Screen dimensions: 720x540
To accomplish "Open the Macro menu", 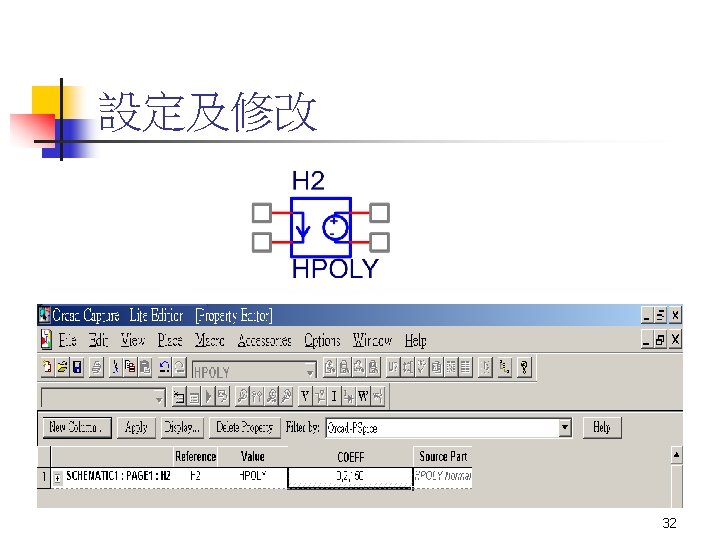I will 209,340.
